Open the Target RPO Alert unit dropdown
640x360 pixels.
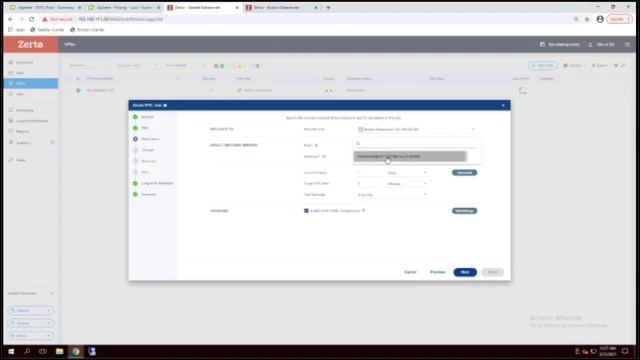pyautogui.click(x=407, y=184)
